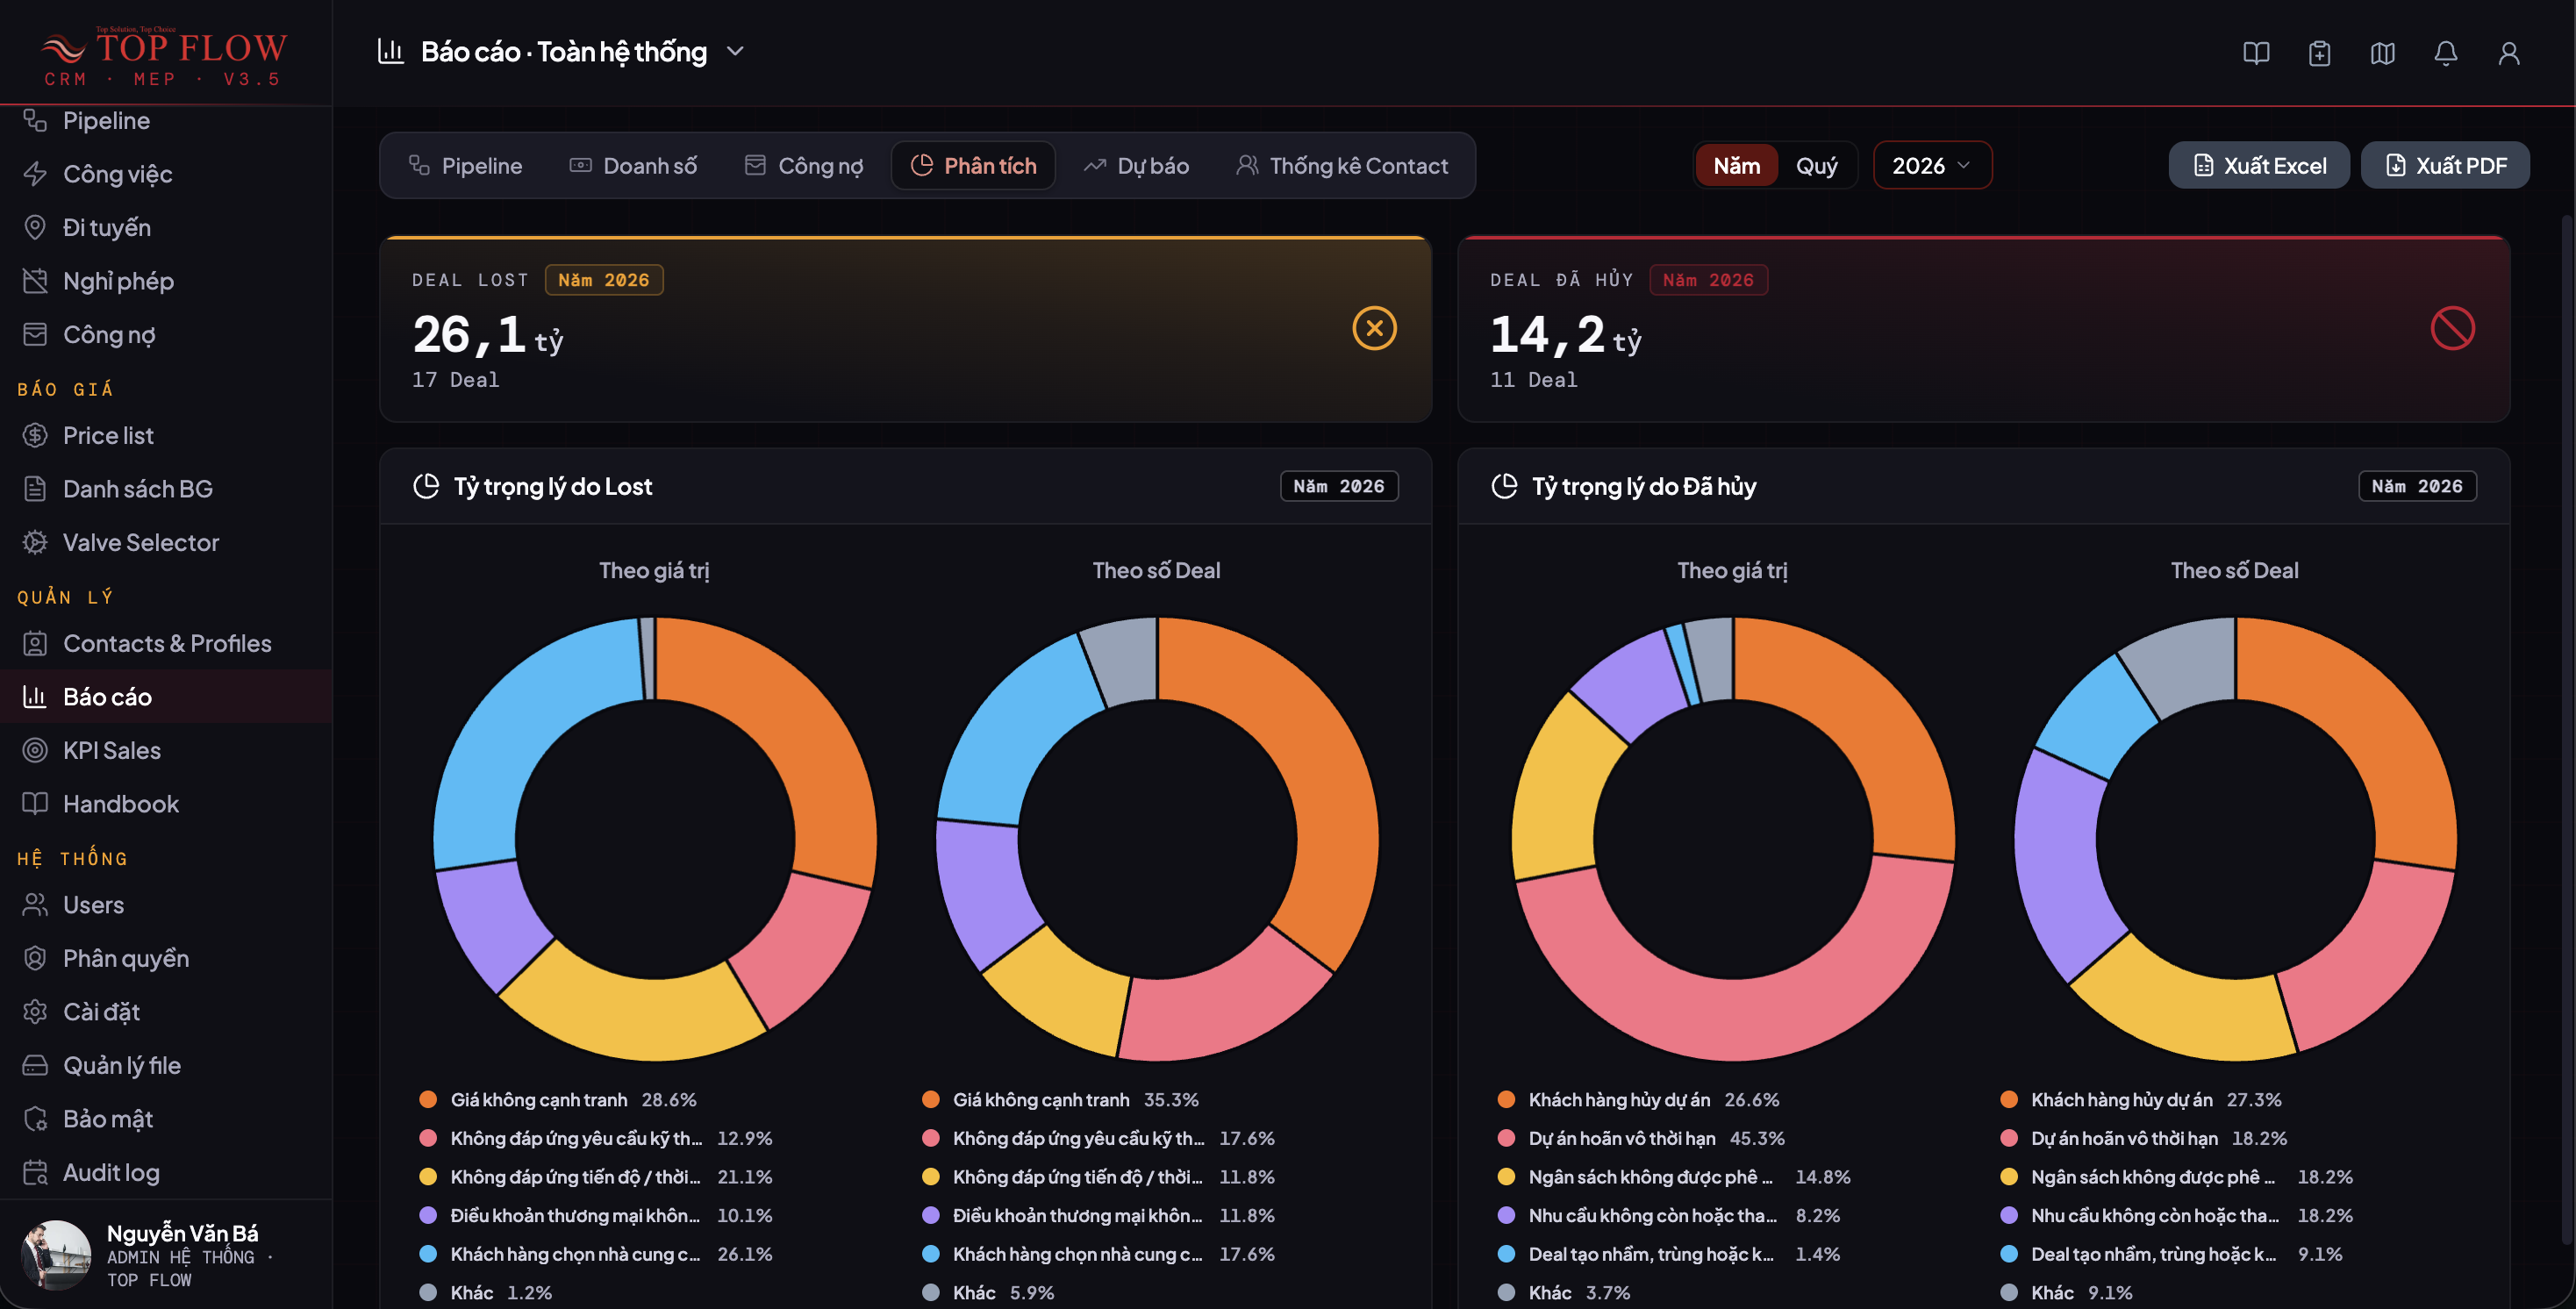This screenshot has height=1309, width=2576.
Task: Click blue swatch for Khách hàng chọn nhà cung 26.1%
Action: [427, 1253]
